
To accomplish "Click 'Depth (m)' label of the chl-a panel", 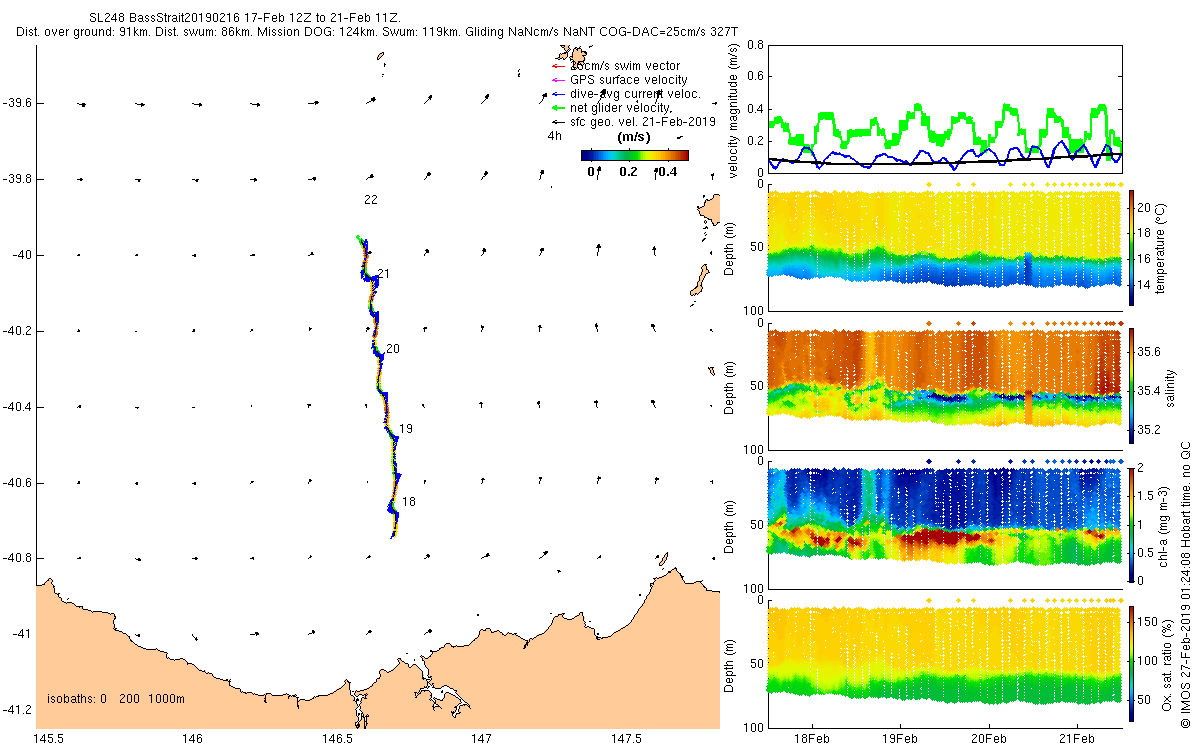I will click(729, 525).
